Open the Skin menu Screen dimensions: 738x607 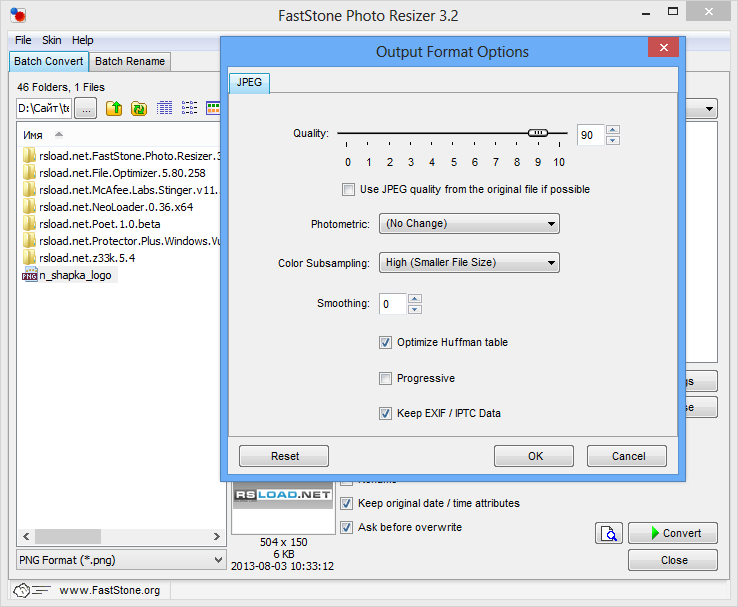click(x=52, y=40)
